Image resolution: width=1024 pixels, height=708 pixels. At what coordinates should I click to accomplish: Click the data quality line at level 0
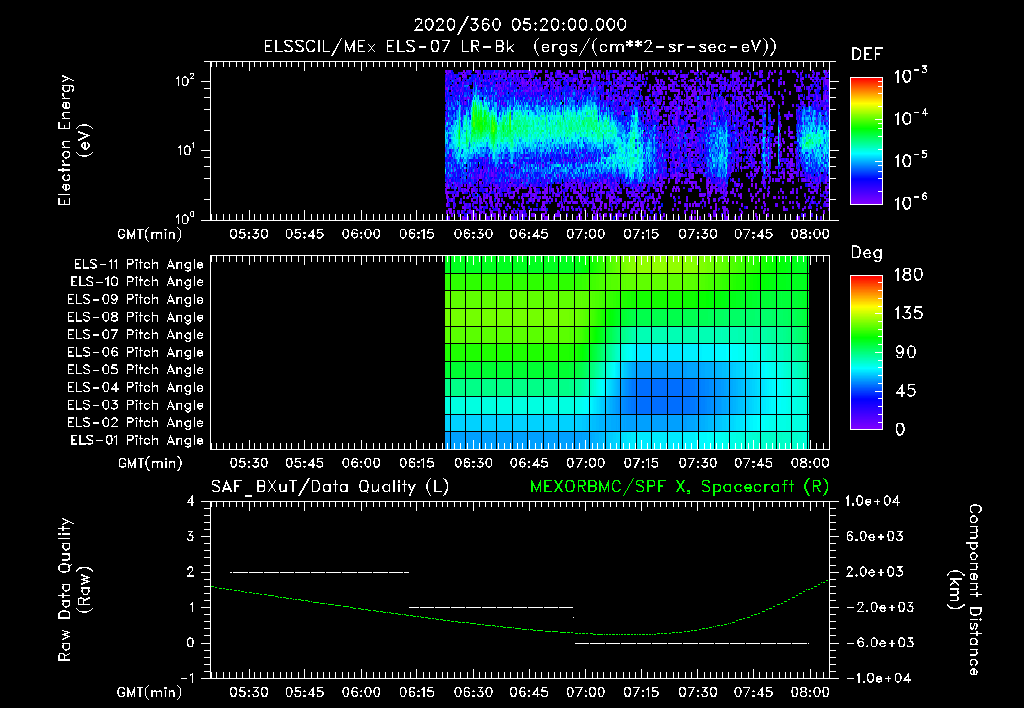pos(692,643)
